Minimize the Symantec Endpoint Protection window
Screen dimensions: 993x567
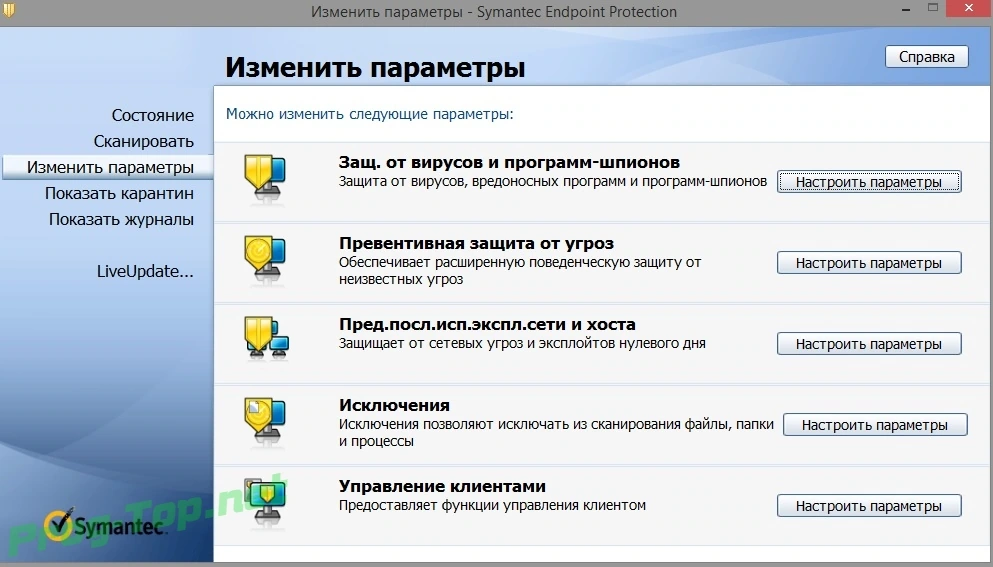(x=904, y=8)
